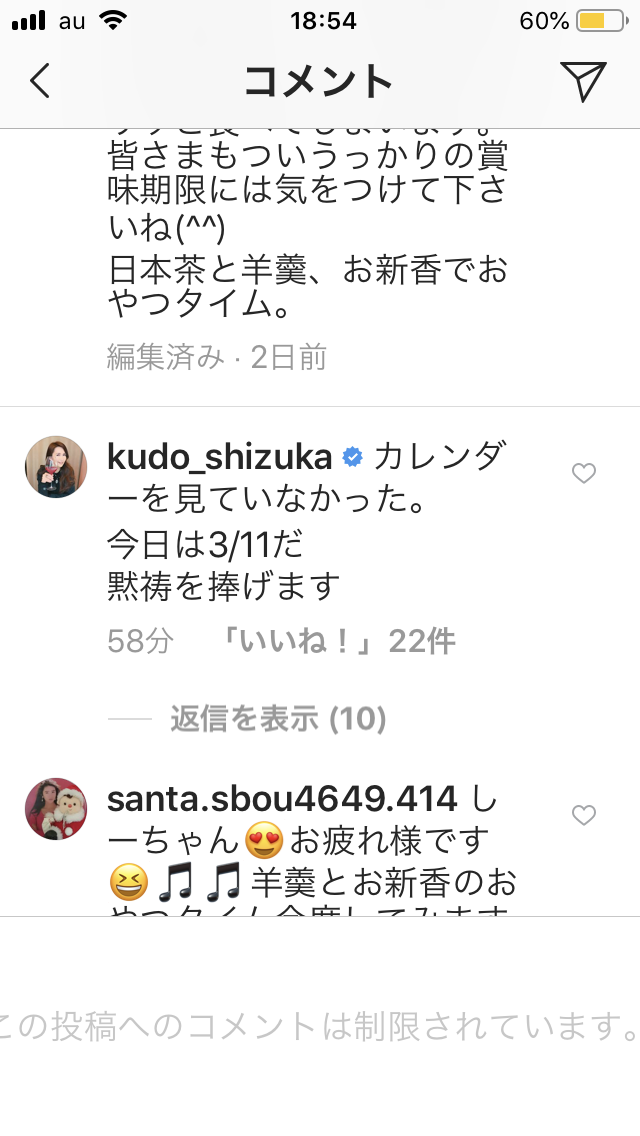Tap the blue verified badge
The width and height of the screenshot is (640, 1136).
352,457
